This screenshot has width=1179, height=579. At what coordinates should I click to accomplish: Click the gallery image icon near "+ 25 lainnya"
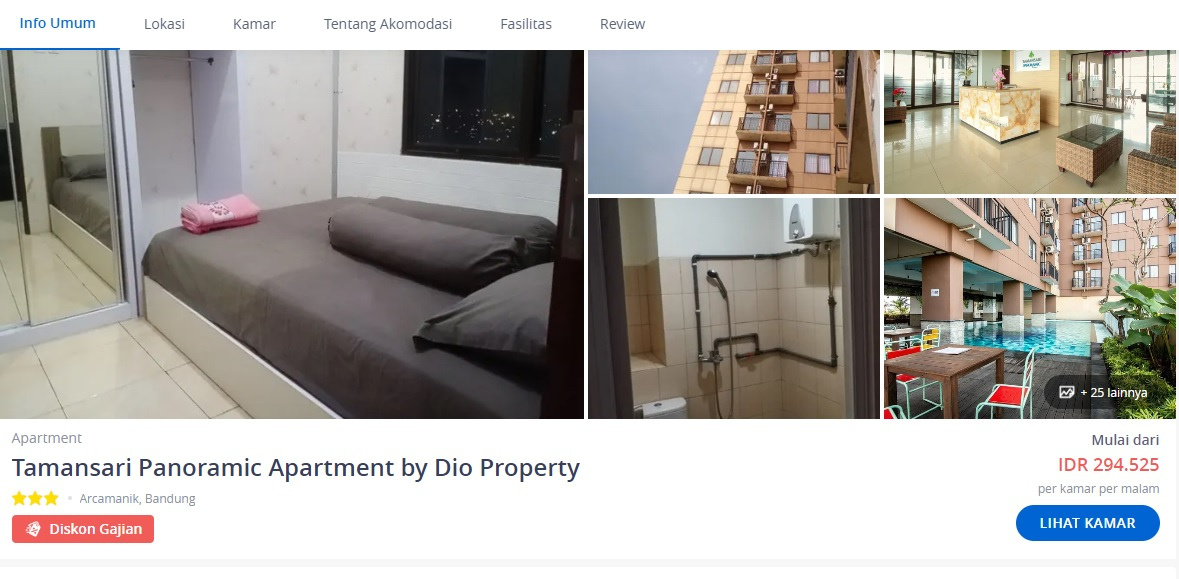(1066, 392)
